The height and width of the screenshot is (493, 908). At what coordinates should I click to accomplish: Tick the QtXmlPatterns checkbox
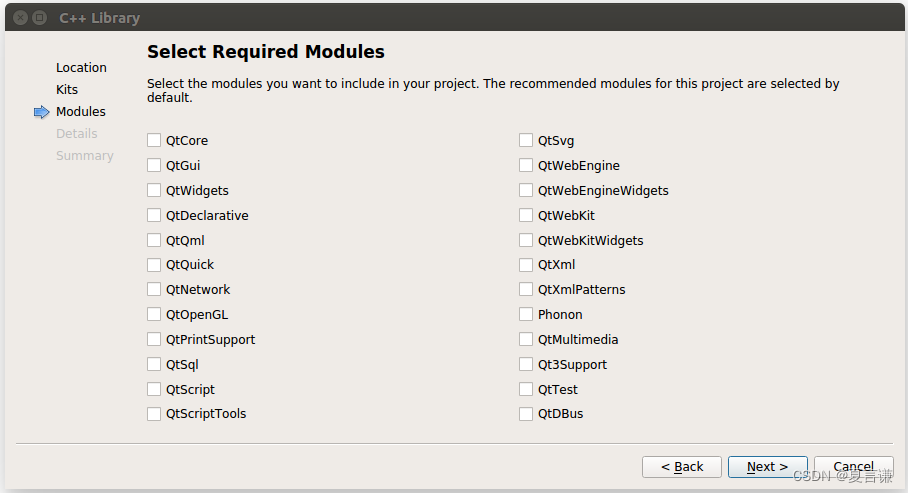pos(526,289)
